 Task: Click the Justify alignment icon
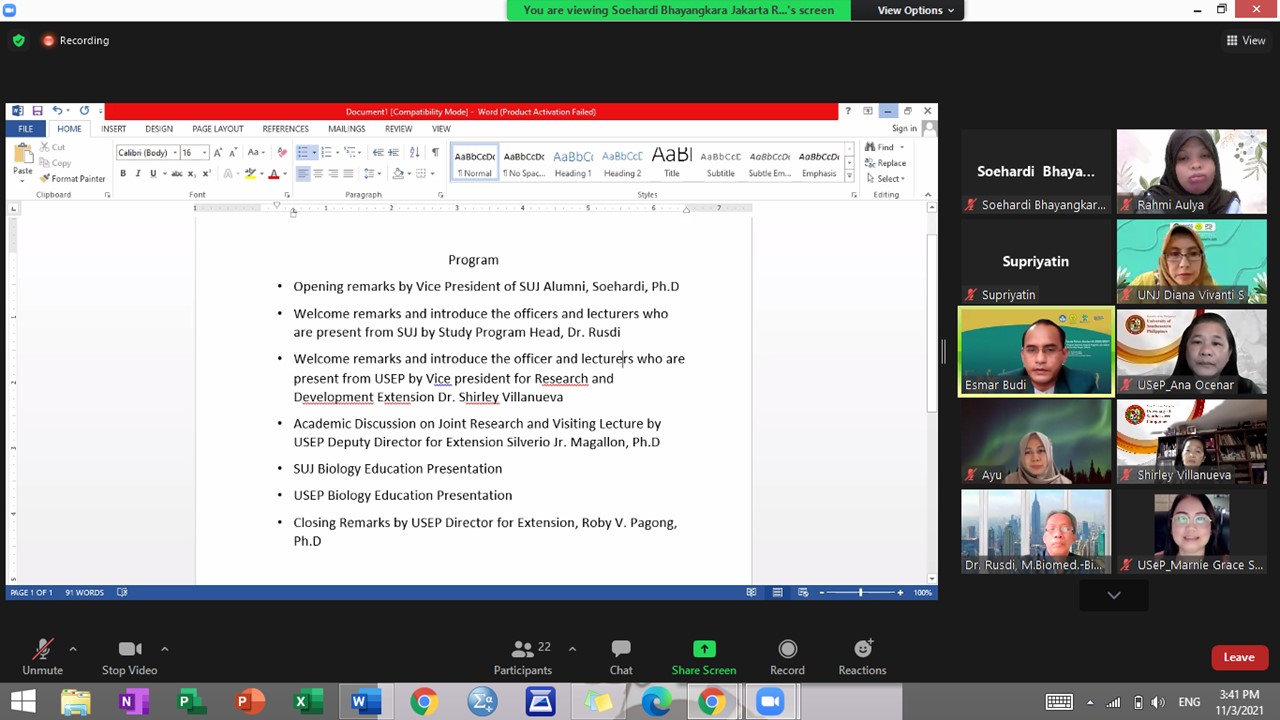click(348, 174)
